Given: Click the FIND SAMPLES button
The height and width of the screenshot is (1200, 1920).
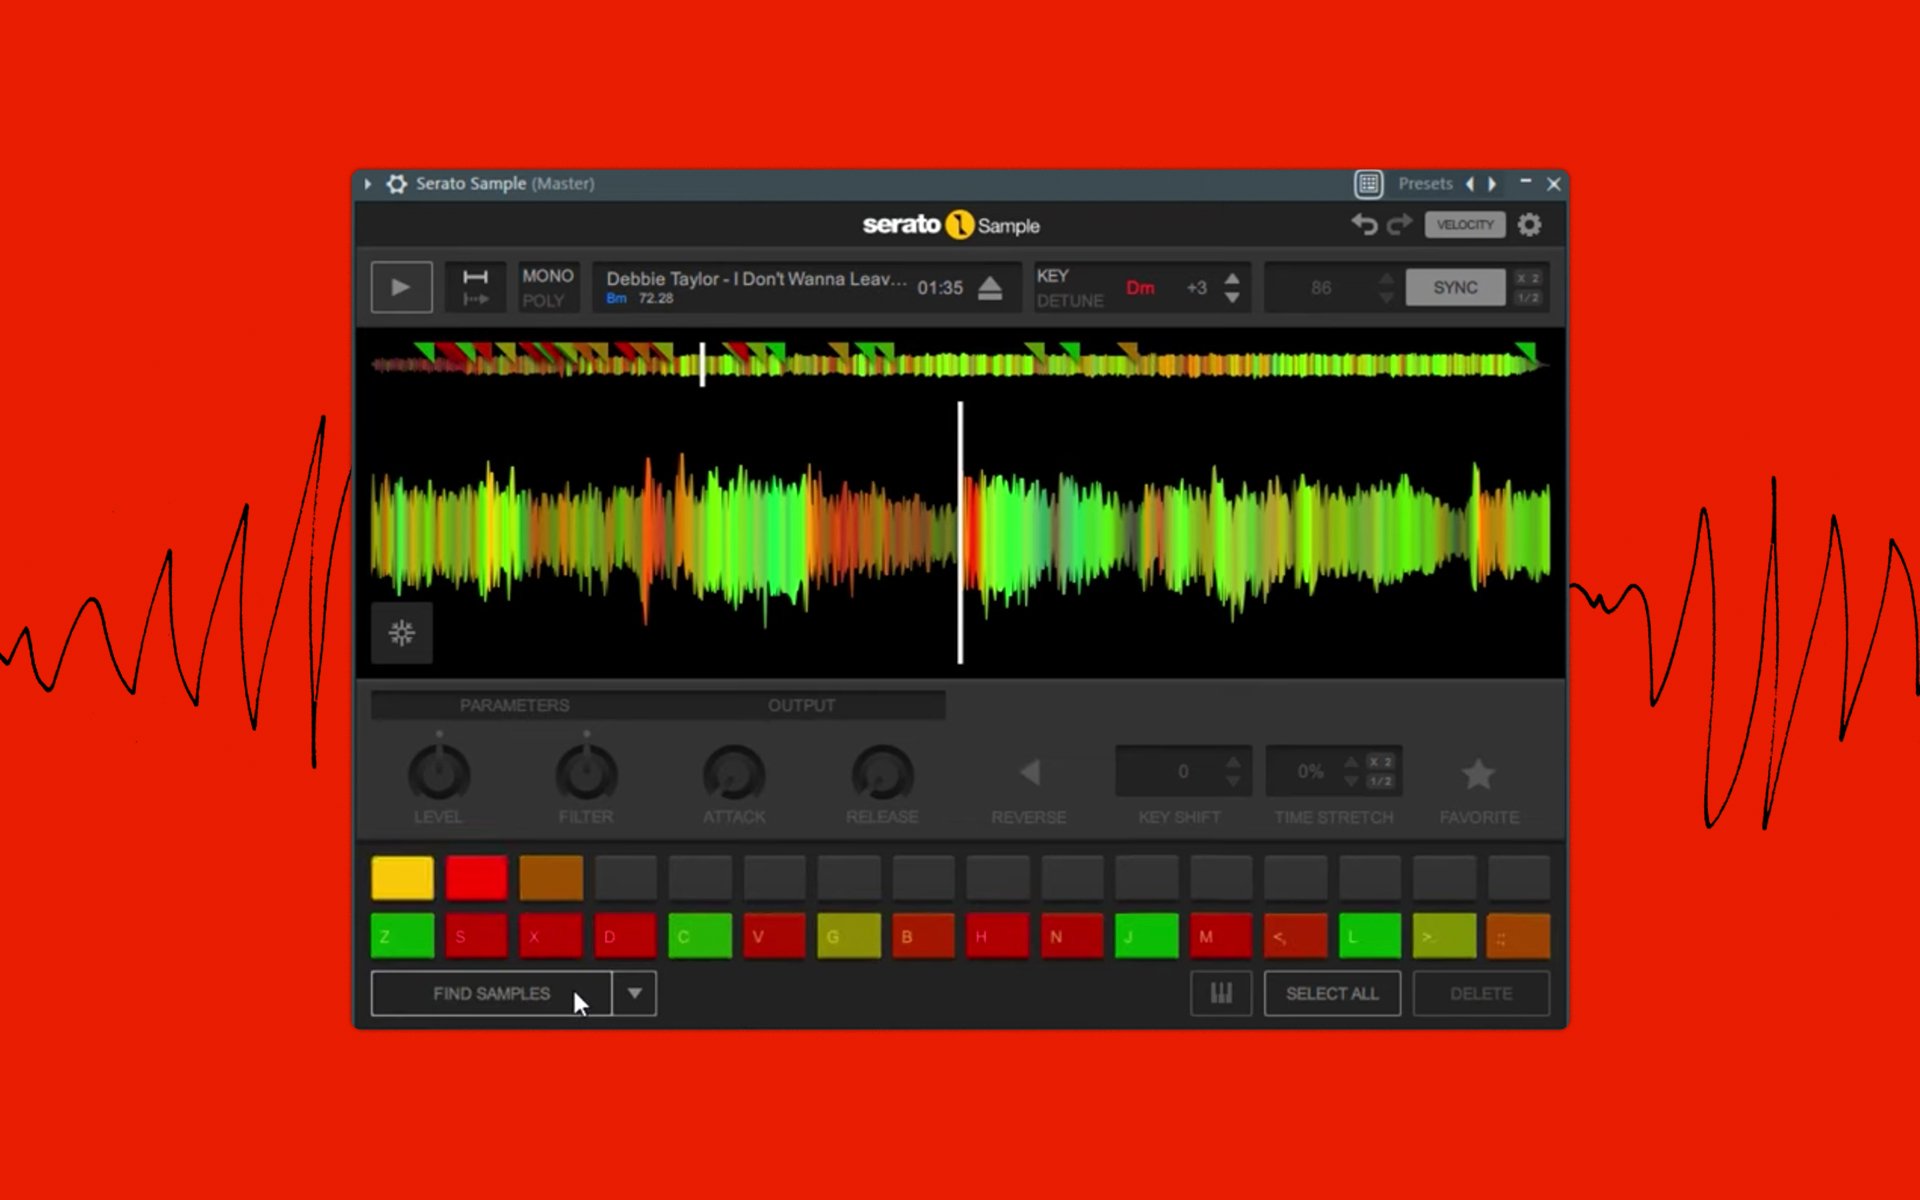Looking at the screenshot, I should tap(491, 993).
